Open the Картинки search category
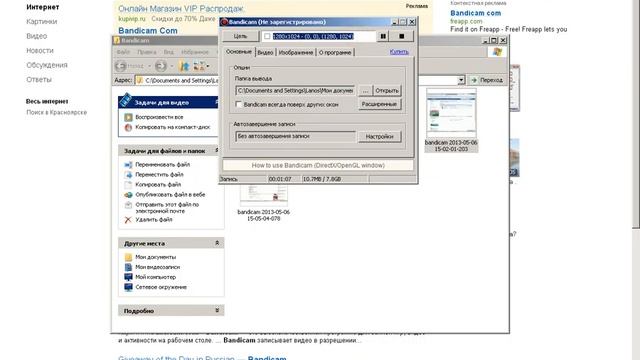The width and height of the screenshot is (640, 360). (x=42, y=22)
